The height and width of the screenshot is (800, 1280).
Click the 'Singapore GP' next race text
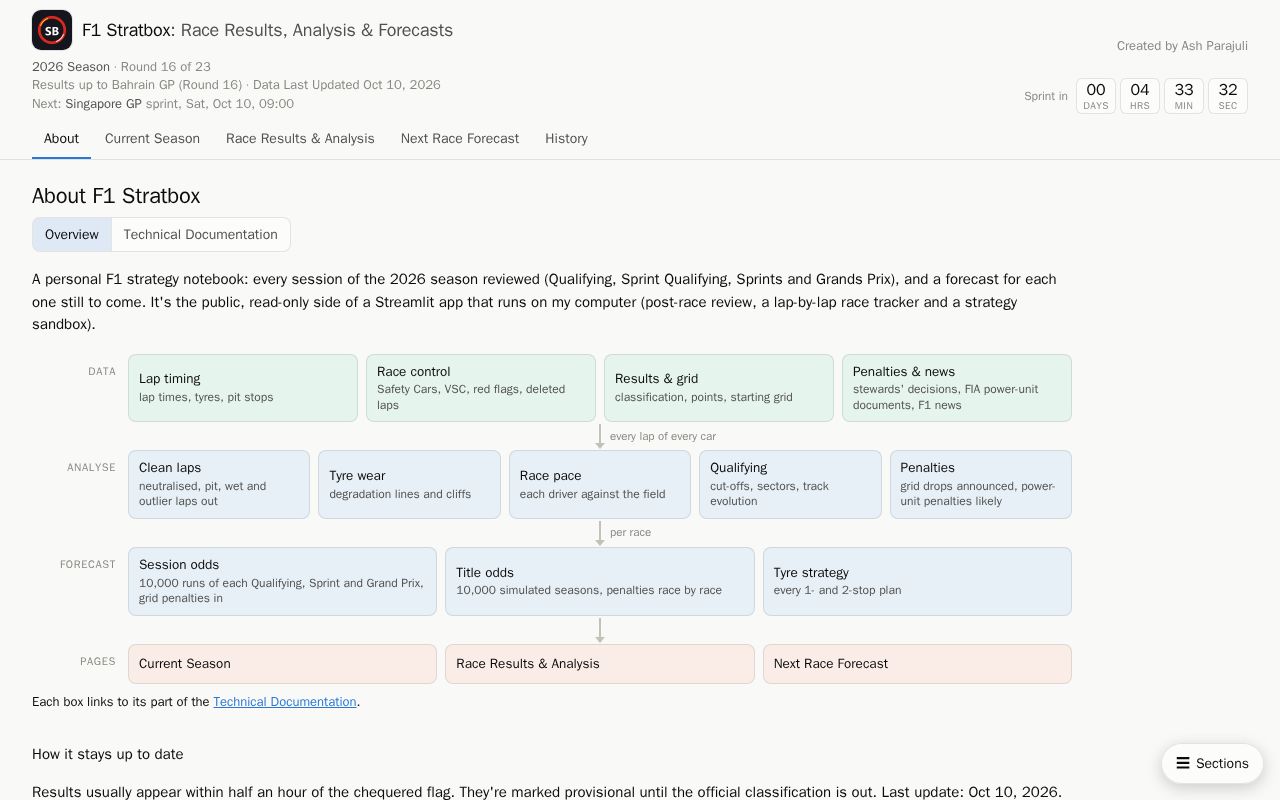pyautogui.click(x=103, y=104)
